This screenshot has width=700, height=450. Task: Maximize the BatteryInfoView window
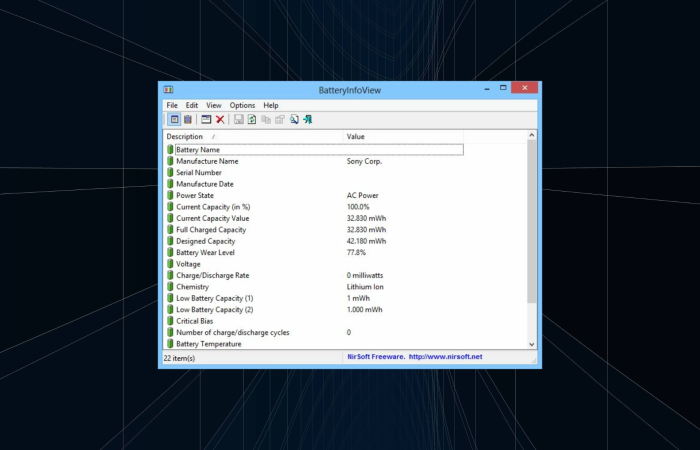503,88
